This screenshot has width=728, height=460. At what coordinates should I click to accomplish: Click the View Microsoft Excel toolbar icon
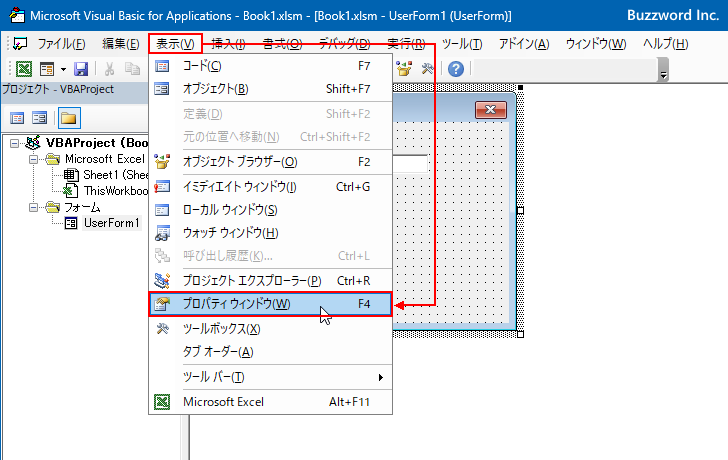click(x=24, y=69)
